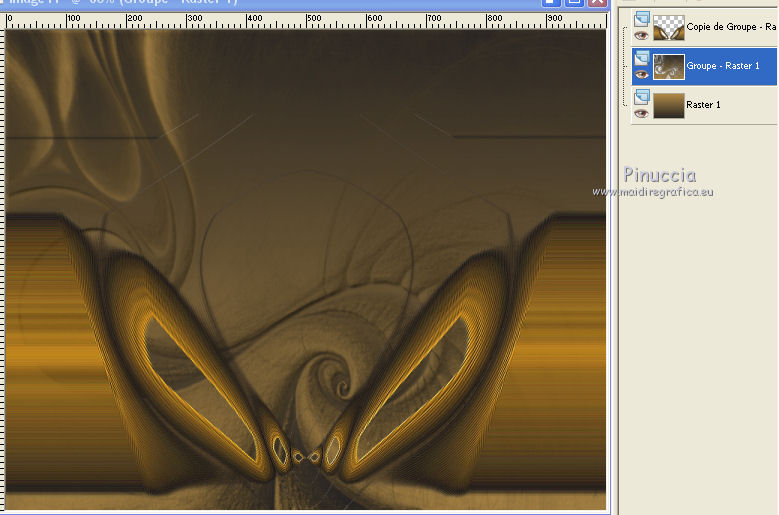Viewport: 779px width, 515px height.
Task: Hide the Groupe - Raster 1 layer
Action: (x=641, y=75)
